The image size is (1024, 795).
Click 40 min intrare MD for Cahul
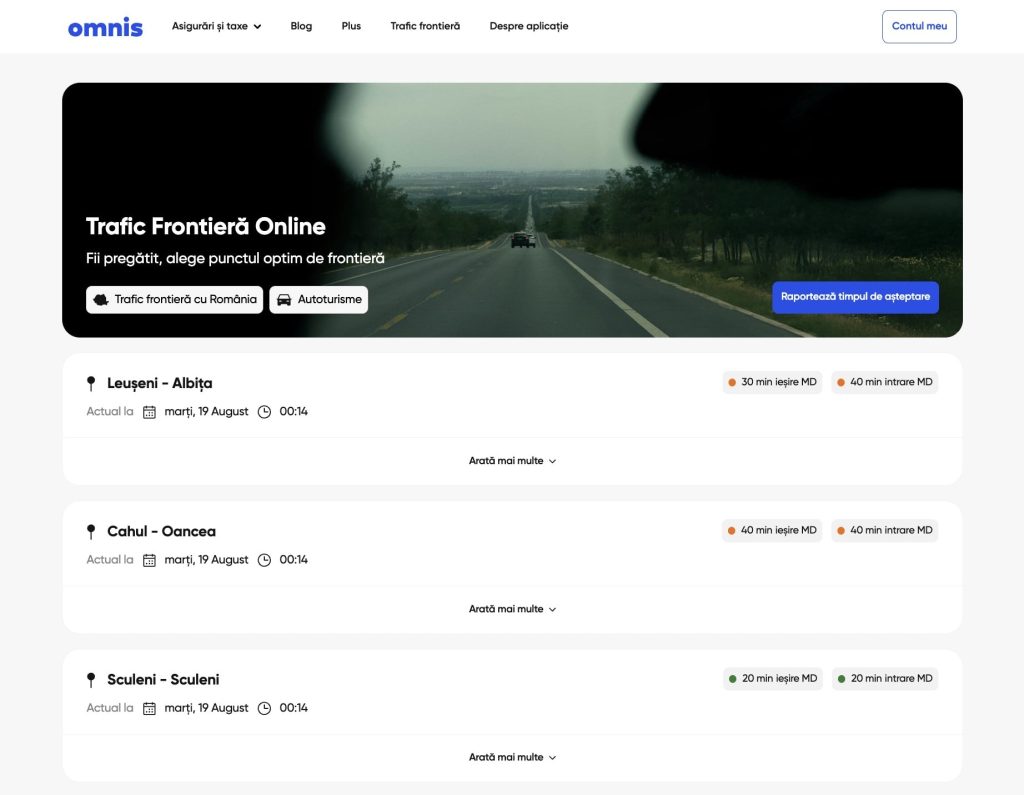click(x=885, y=530)
